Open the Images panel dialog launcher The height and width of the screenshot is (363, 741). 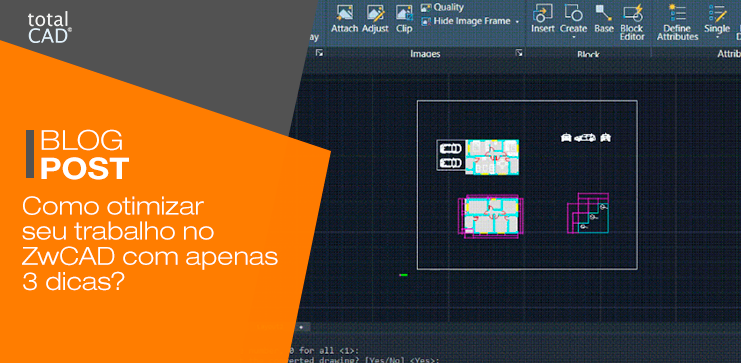pyautogui.click(x=519, y=53)
